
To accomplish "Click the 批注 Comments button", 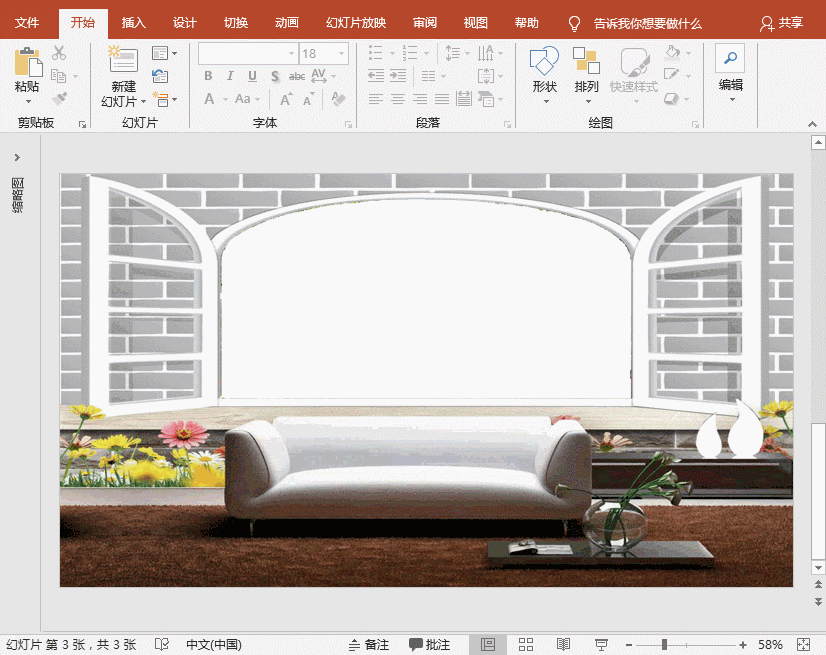I will [x=429, y=644].
